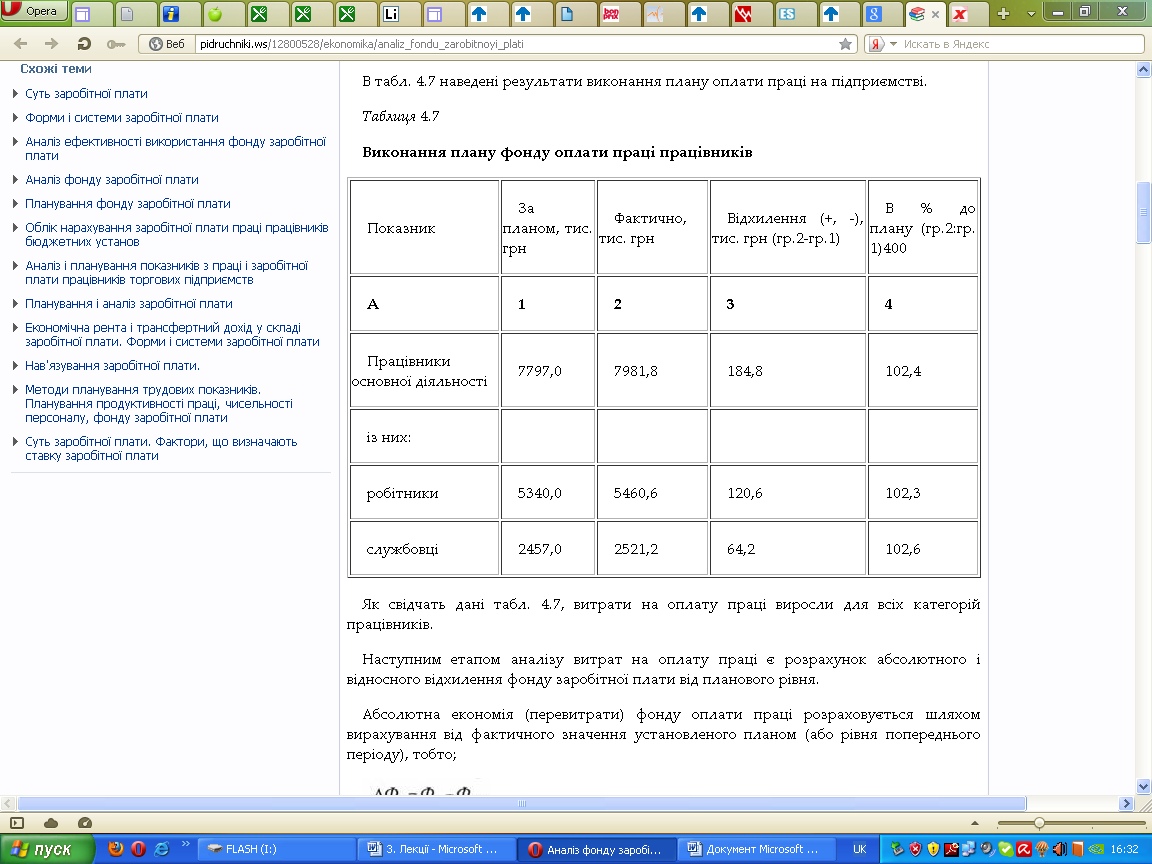Click table cell value 7797,0
This screenshot has width=1152, height=864.
click(x=539, y=371)
